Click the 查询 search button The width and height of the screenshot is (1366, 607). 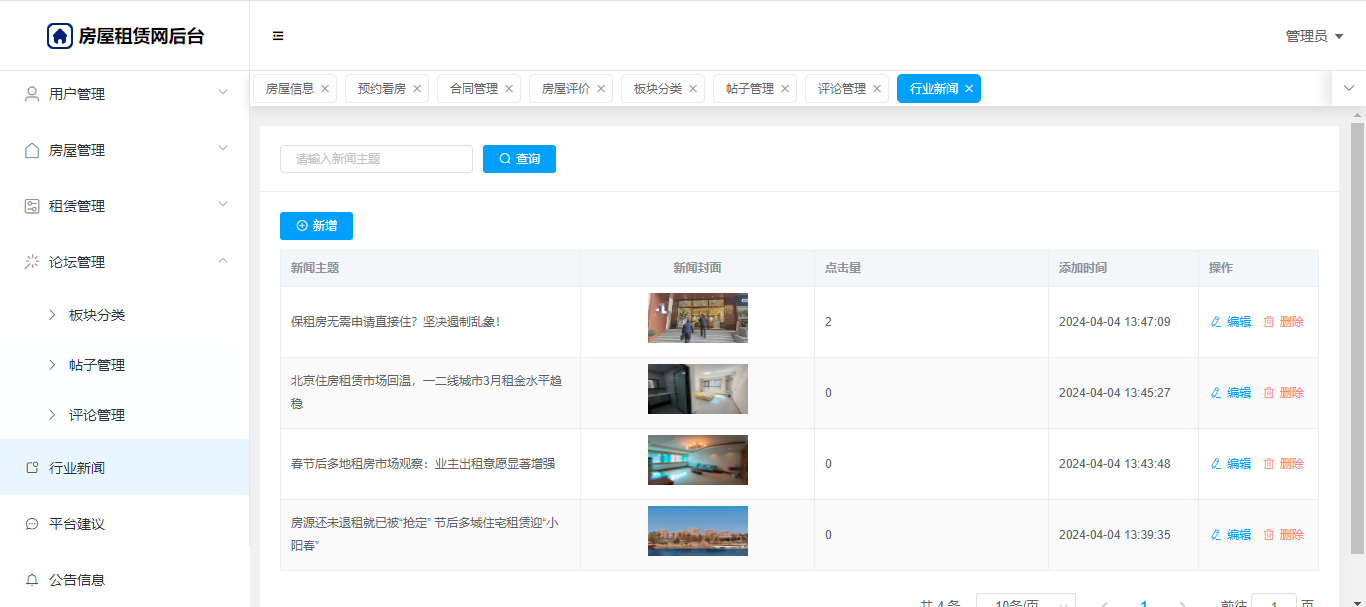pyautogui.click(x=519, y=159)
